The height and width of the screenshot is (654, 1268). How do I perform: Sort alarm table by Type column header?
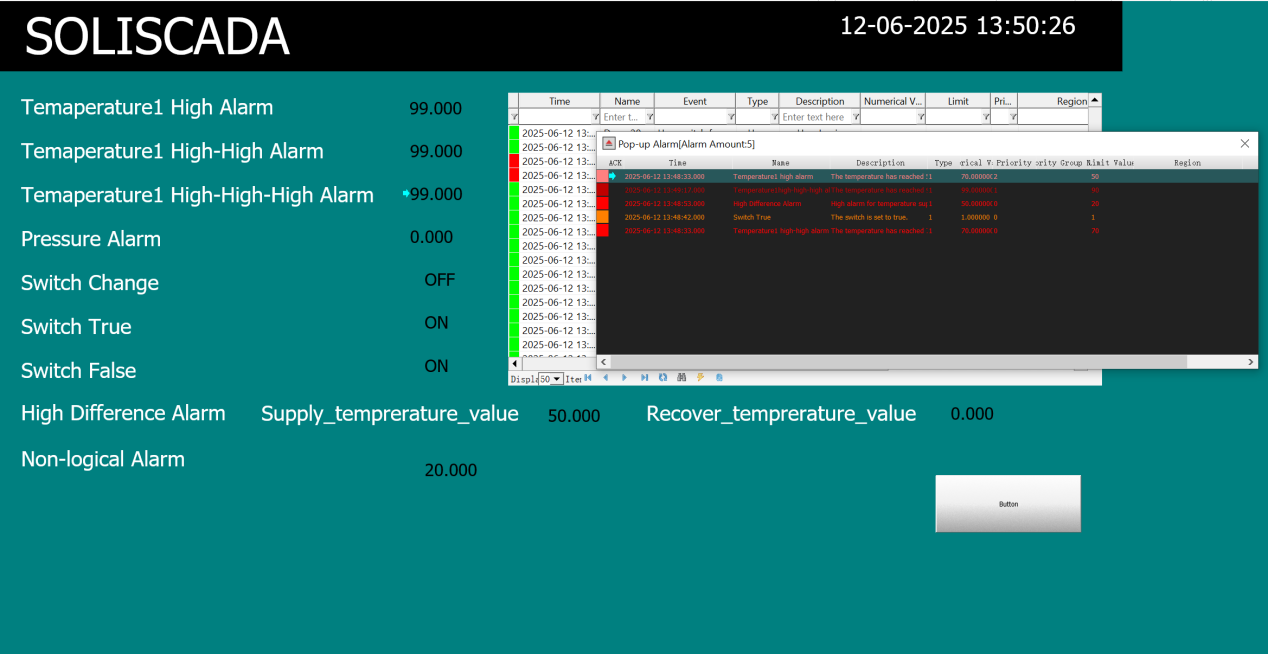(758, 101)
